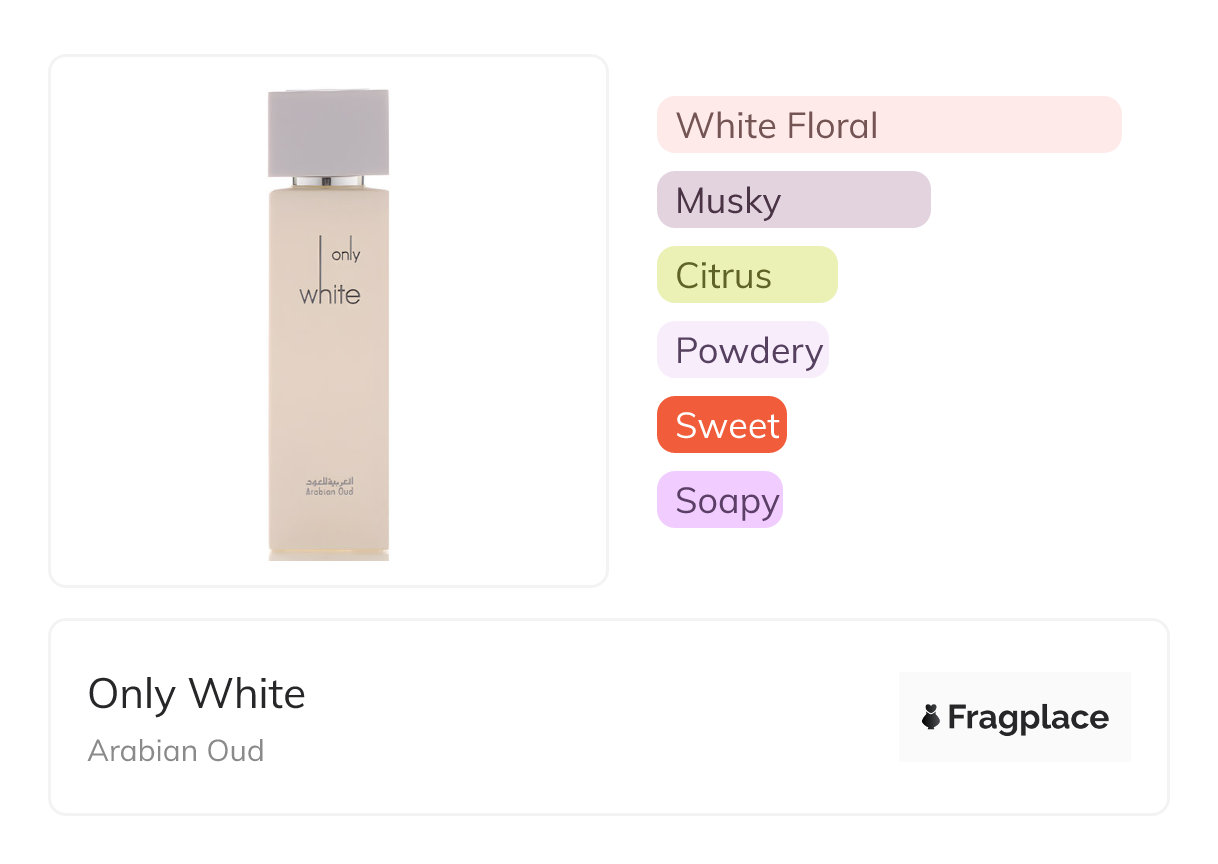Pick the Soapy accord bar
1218x864 pixels.
pos(719,500)
